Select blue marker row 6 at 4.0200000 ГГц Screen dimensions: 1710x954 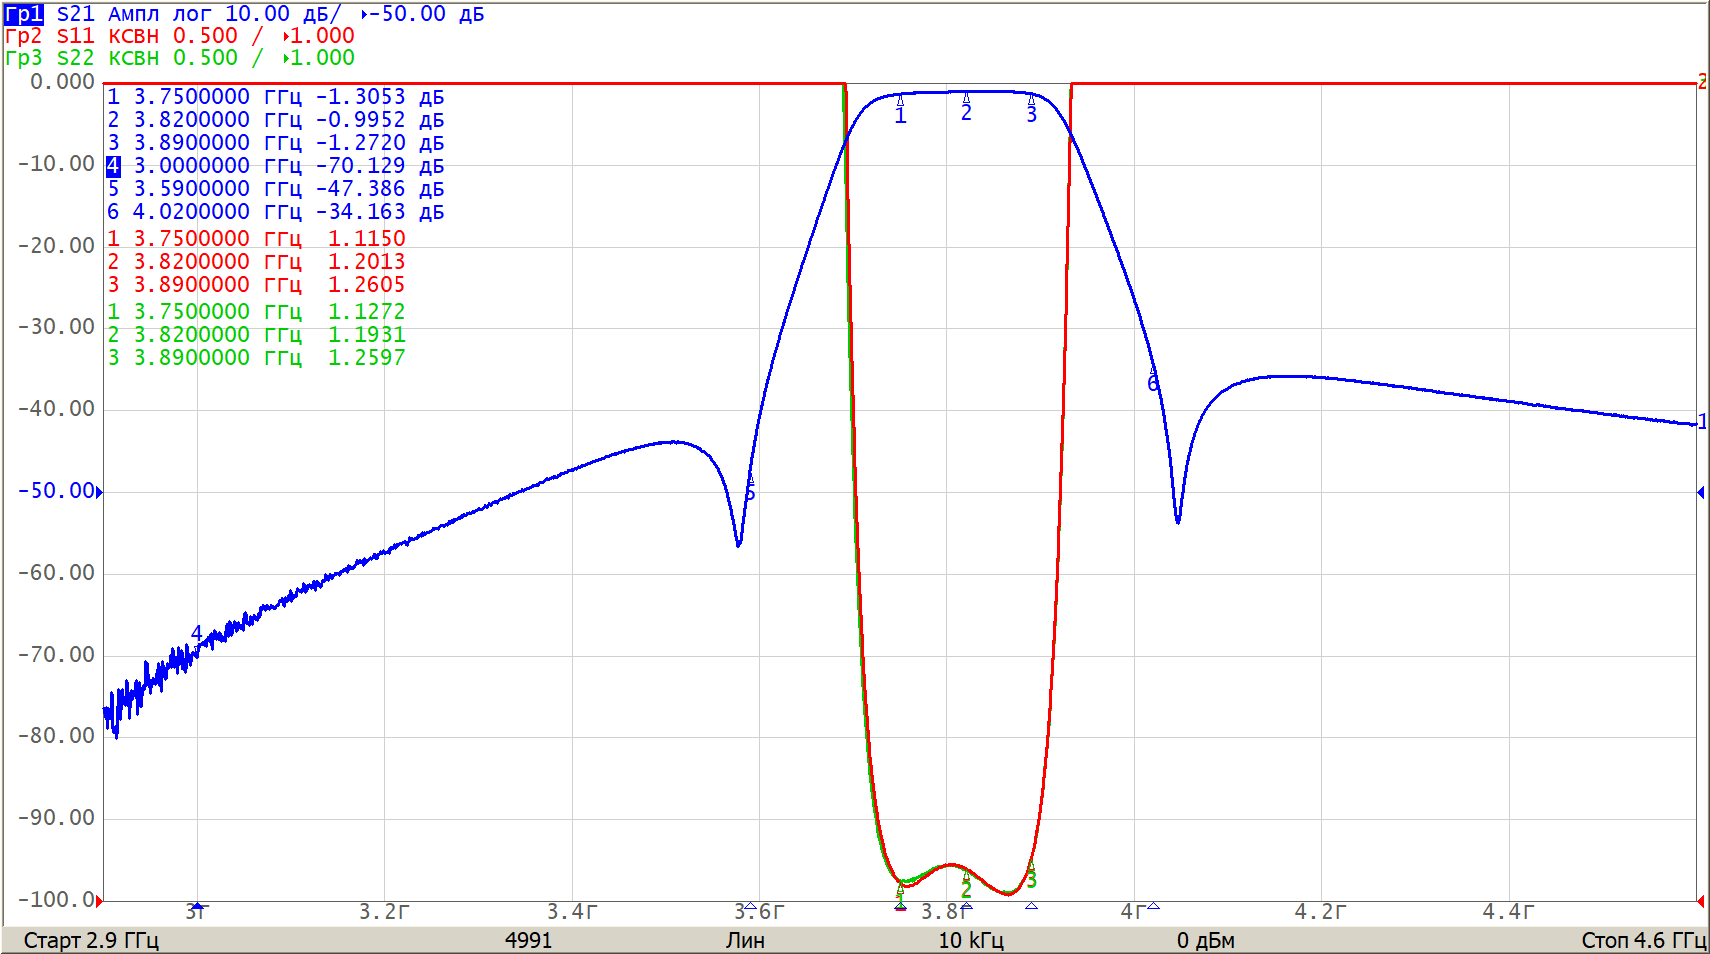[x=275, y=212]
